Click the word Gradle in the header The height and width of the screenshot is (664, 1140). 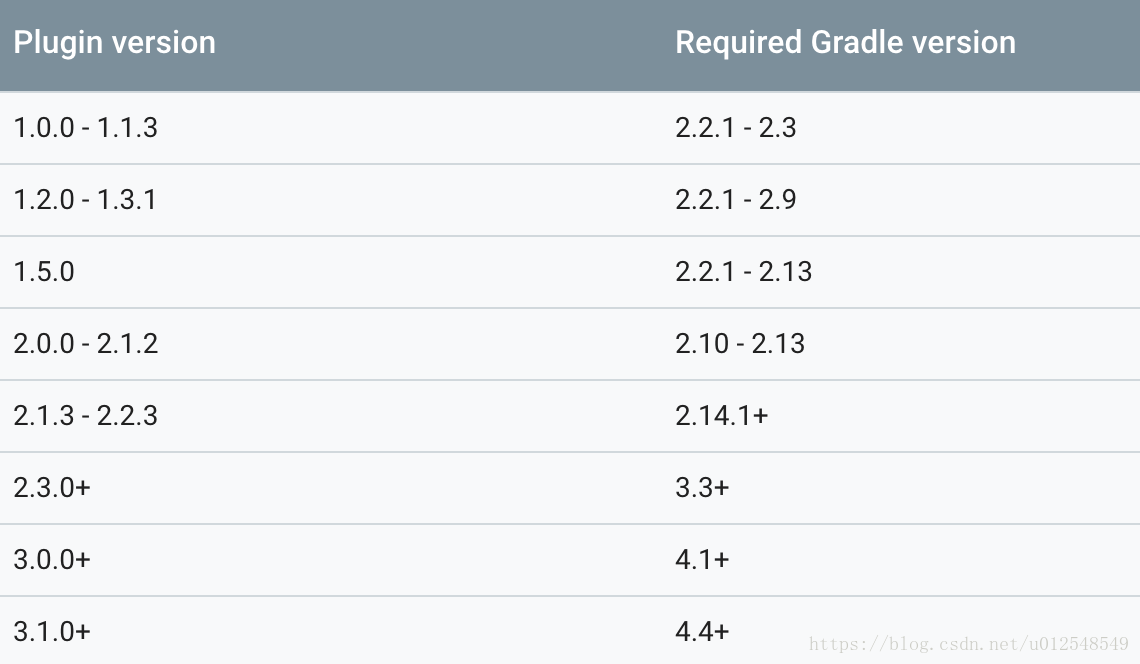(856, 43)
